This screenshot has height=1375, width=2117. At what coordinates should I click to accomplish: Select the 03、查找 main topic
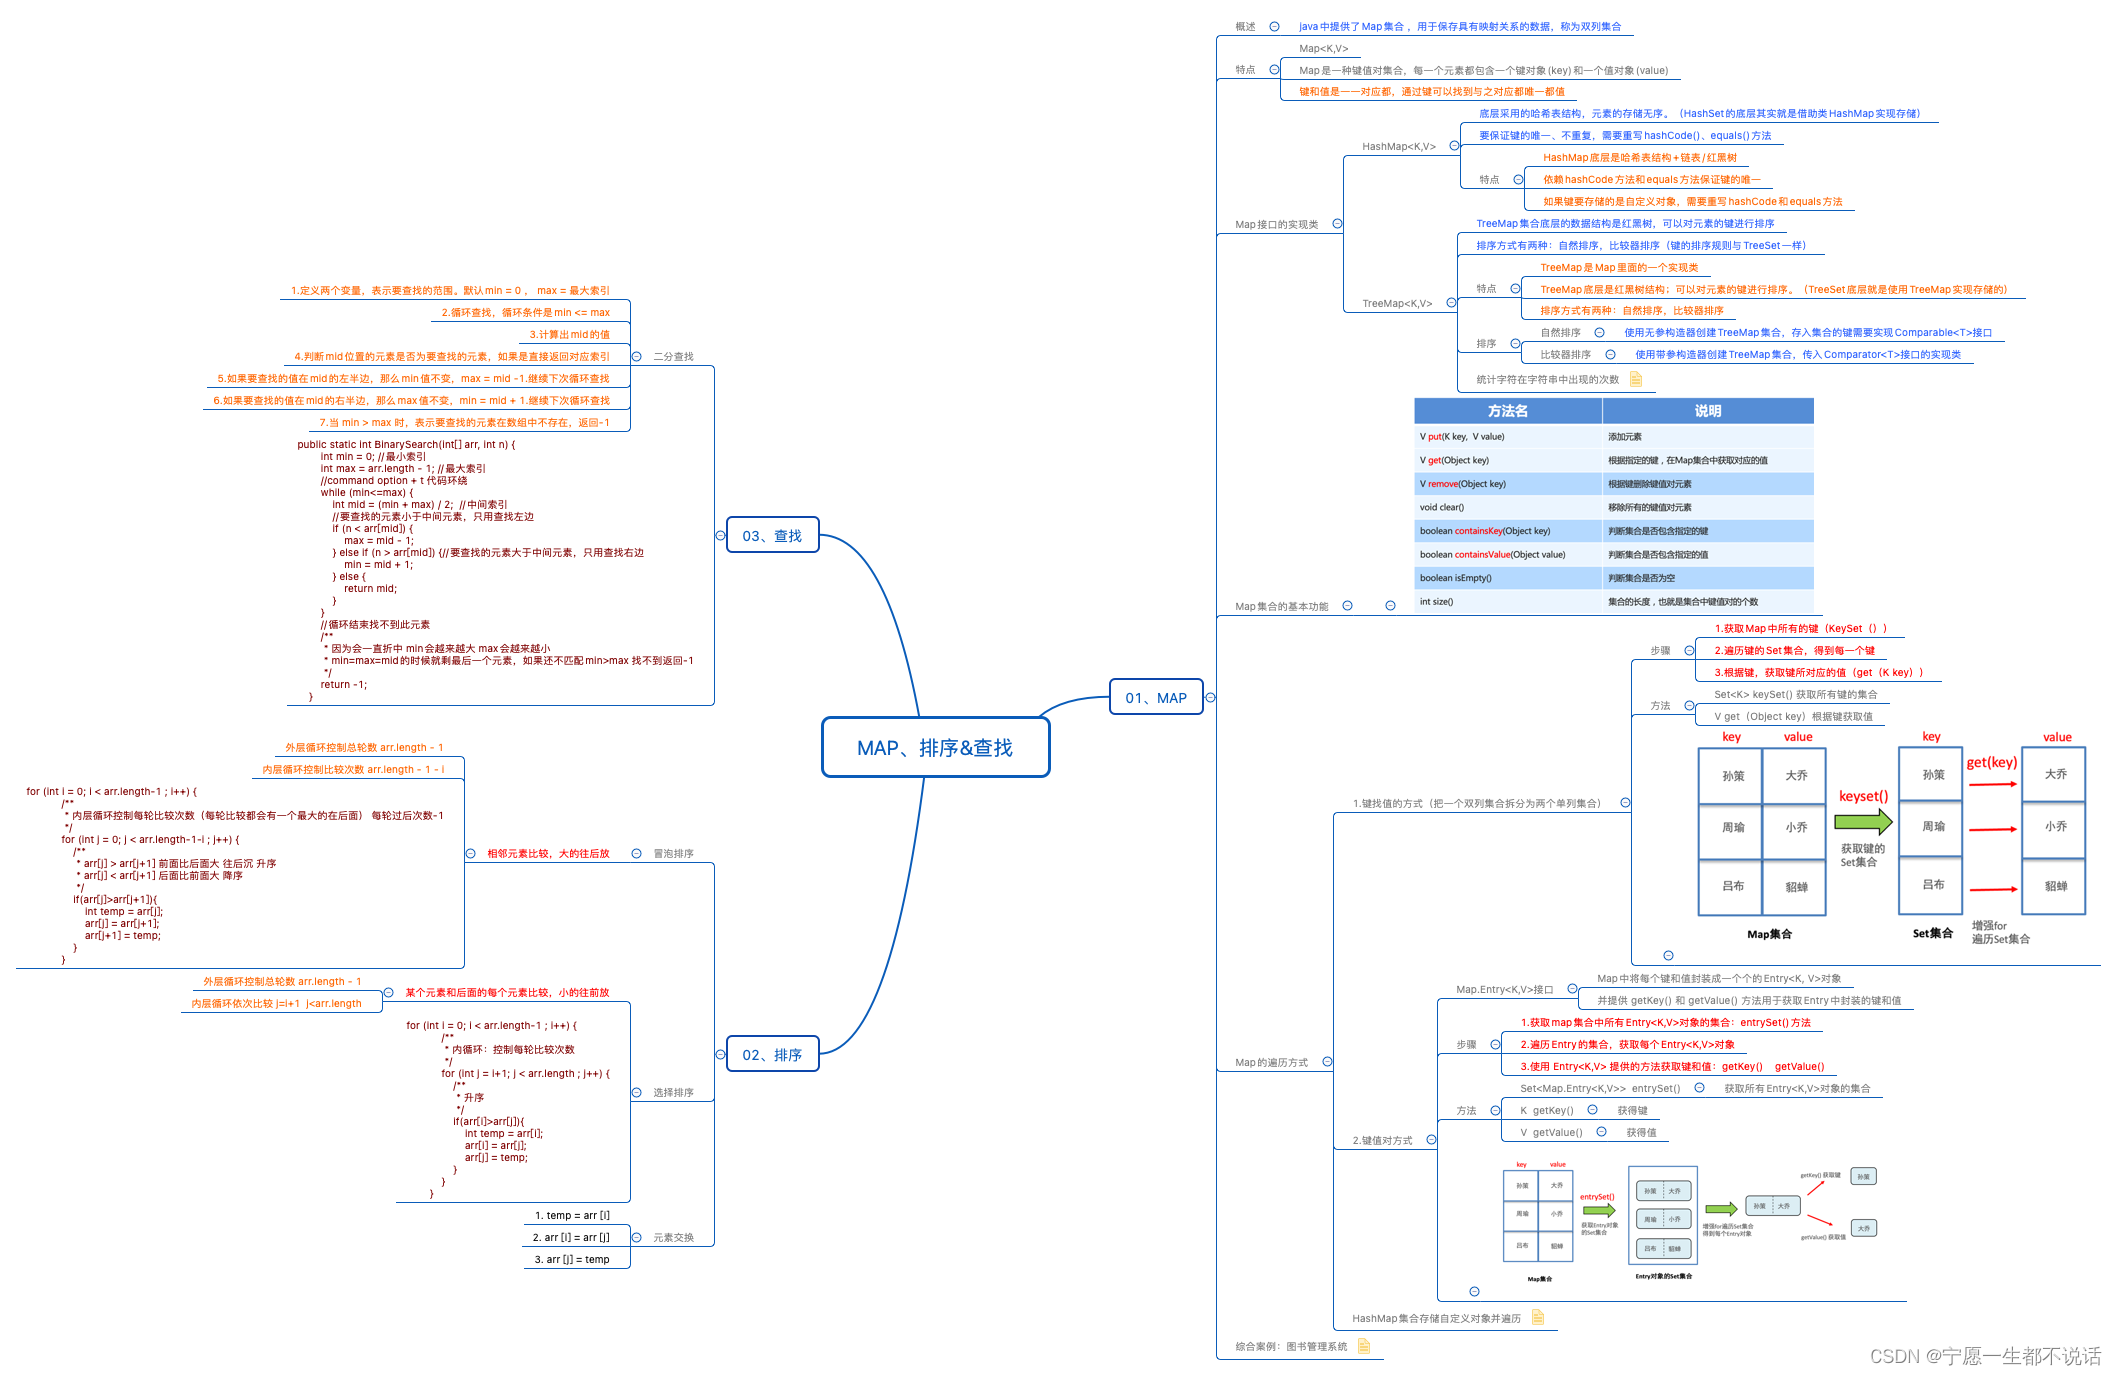click(x=772, y=535)
